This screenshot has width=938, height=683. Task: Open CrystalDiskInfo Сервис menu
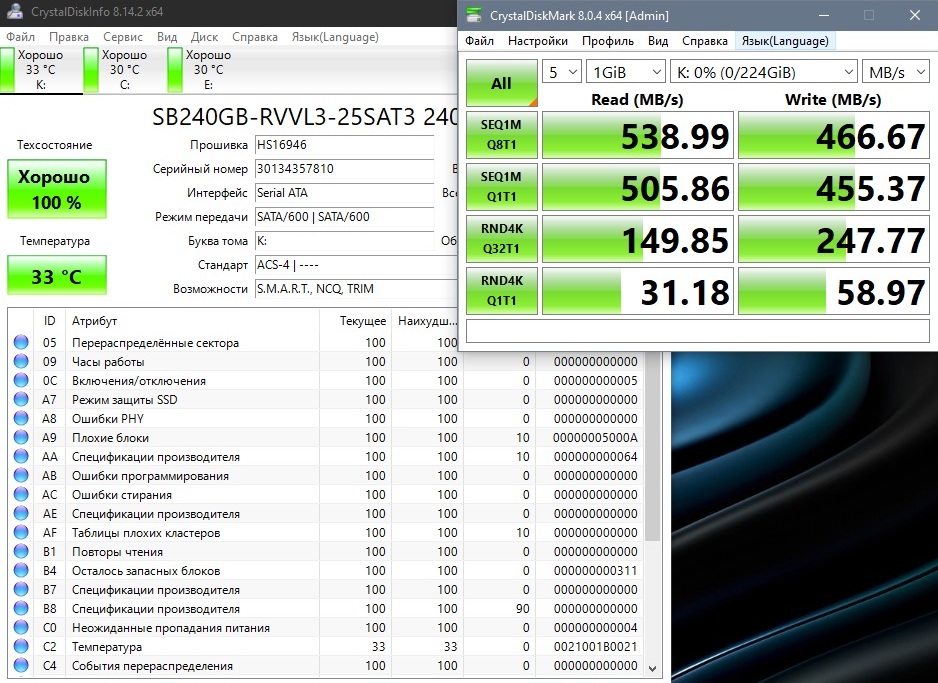[123, 37]
